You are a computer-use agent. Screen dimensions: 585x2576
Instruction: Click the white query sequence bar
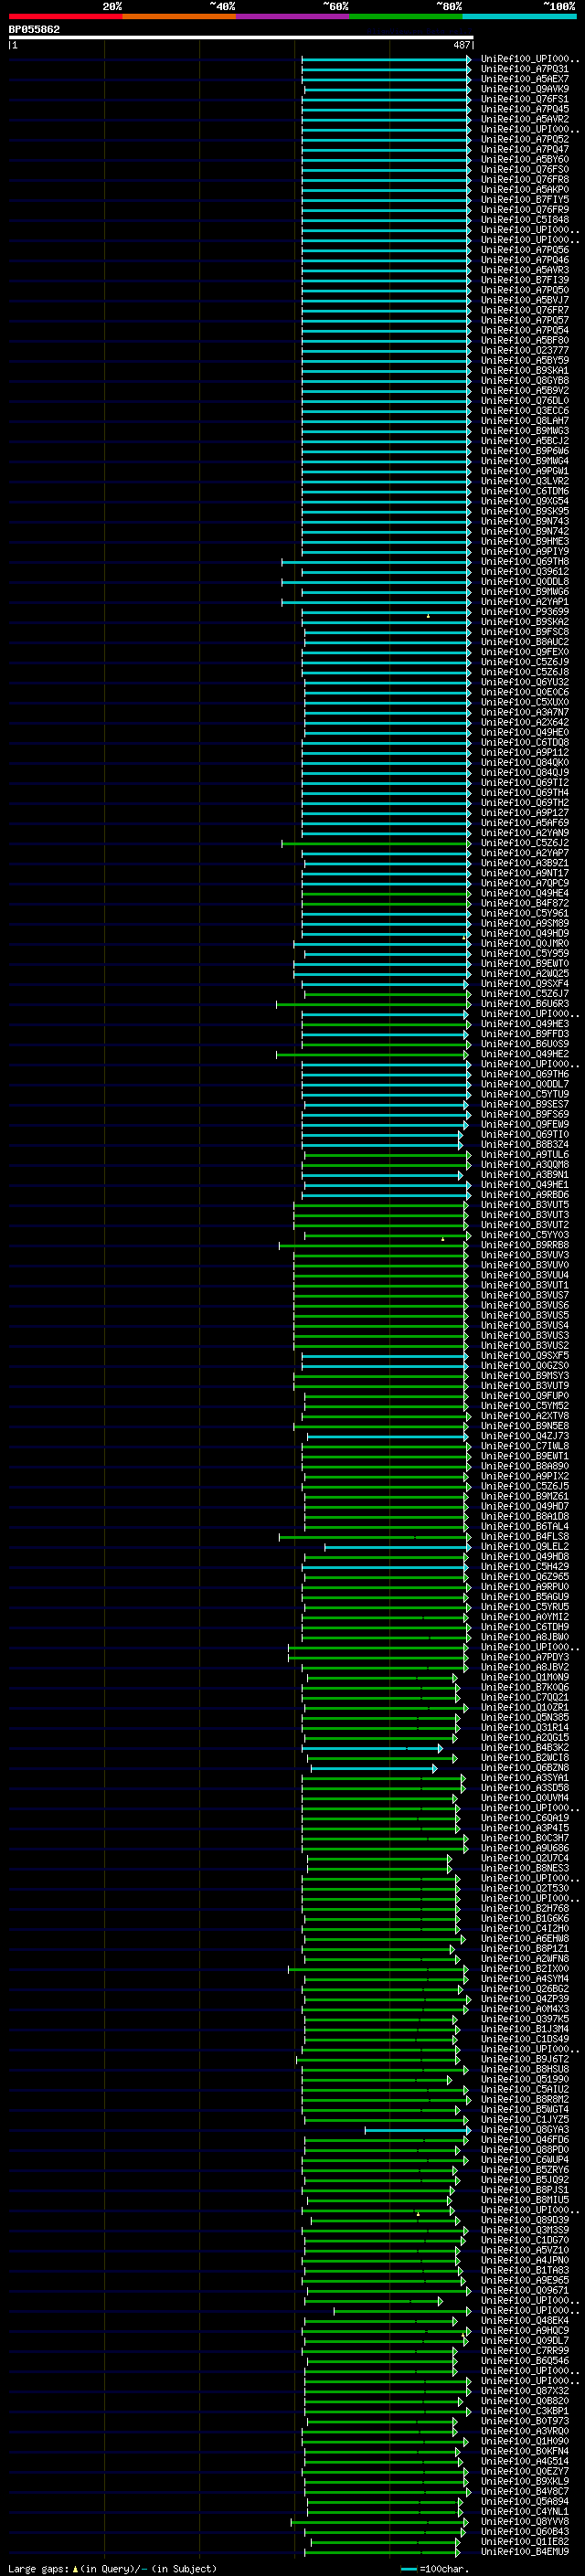point(241,38)
